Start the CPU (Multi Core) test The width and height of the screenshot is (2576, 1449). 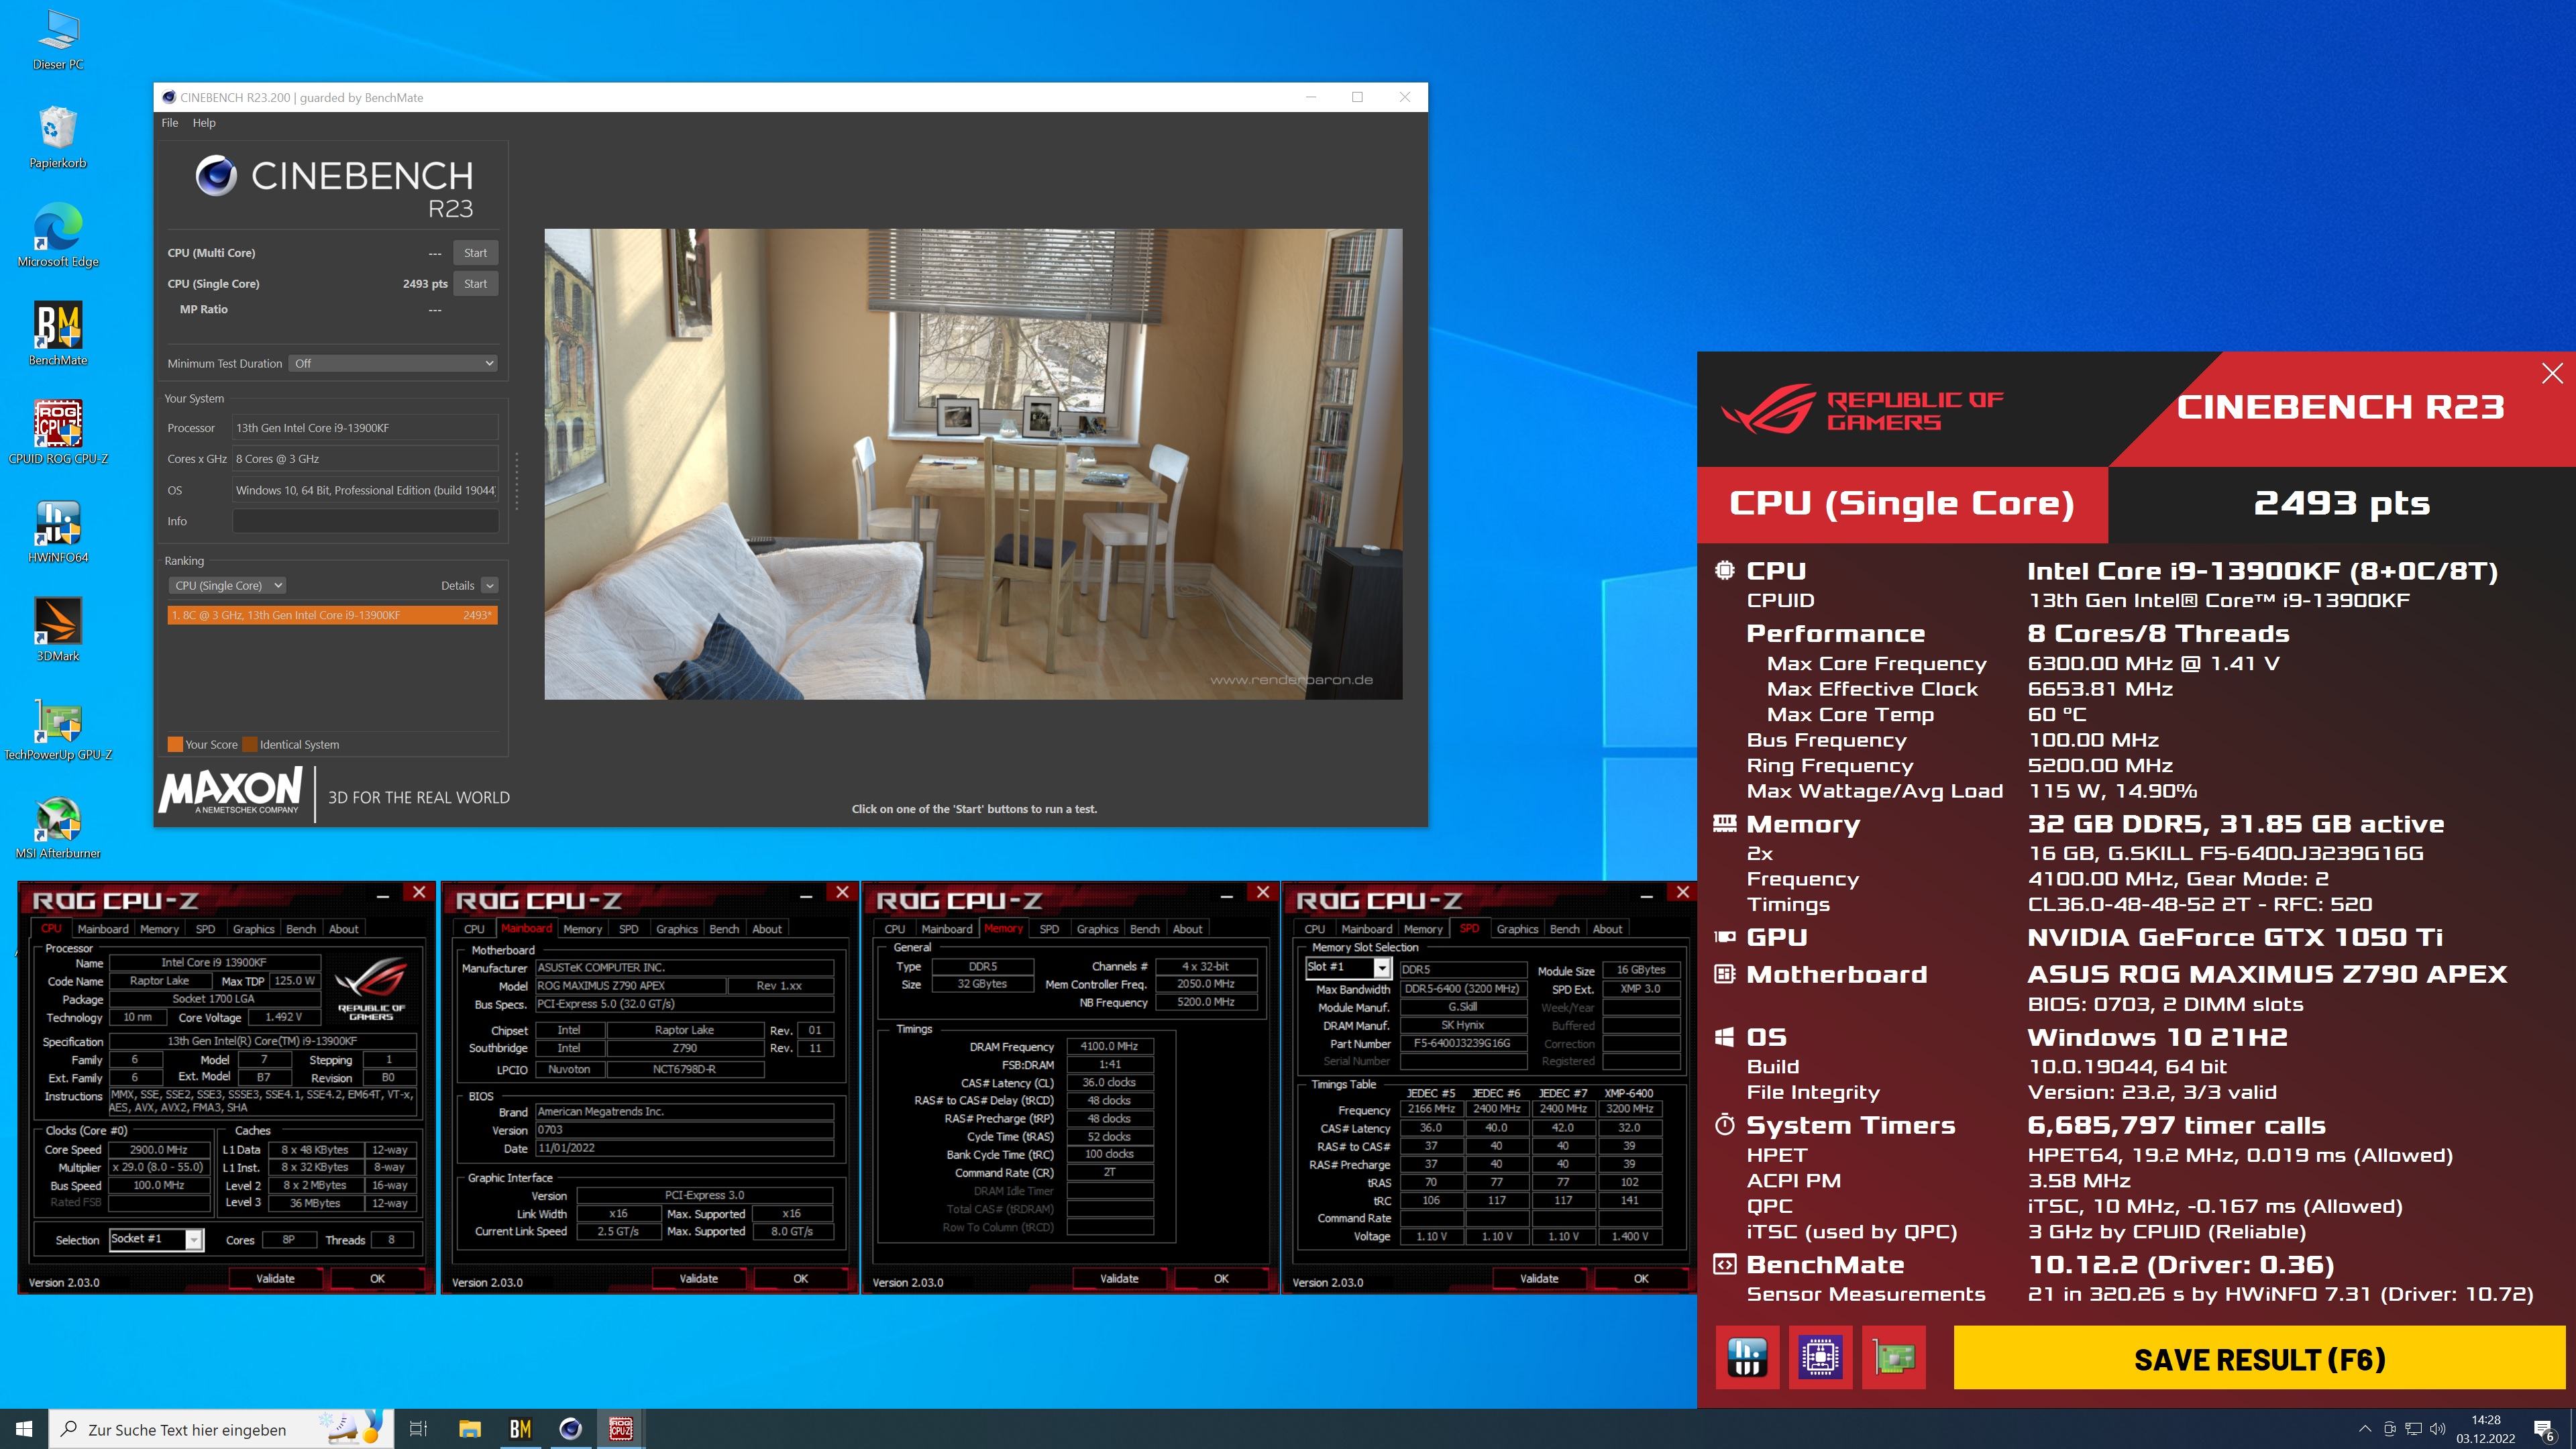pos(475,253)
